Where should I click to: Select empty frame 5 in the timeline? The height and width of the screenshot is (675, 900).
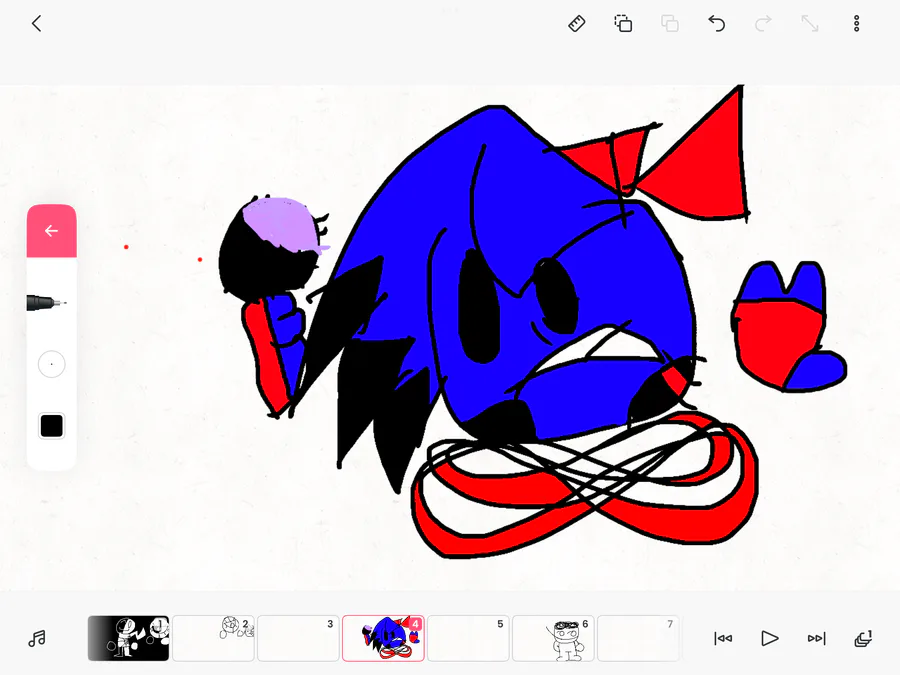click(x=468, y=638)
